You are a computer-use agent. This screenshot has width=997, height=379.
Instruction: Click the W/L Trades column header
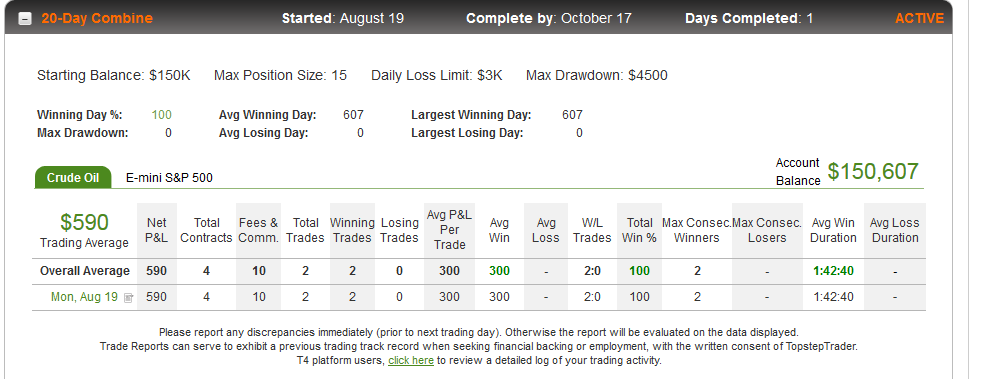pyautogui.click(x=592, y=230)
